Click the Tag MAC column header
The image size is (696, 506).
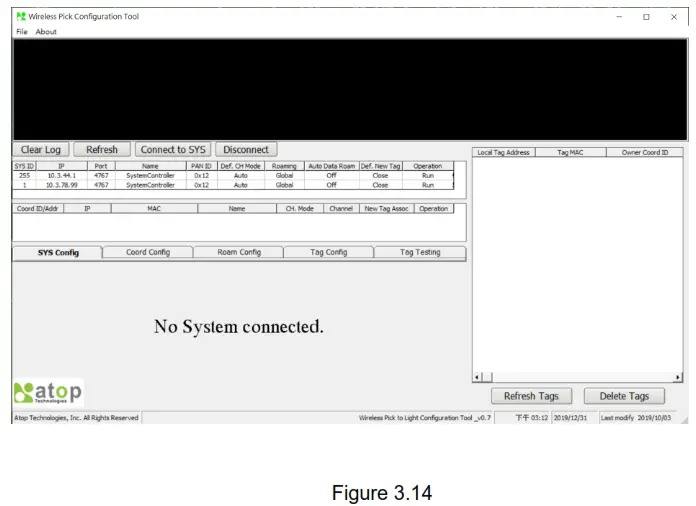[x=570, y=152]
